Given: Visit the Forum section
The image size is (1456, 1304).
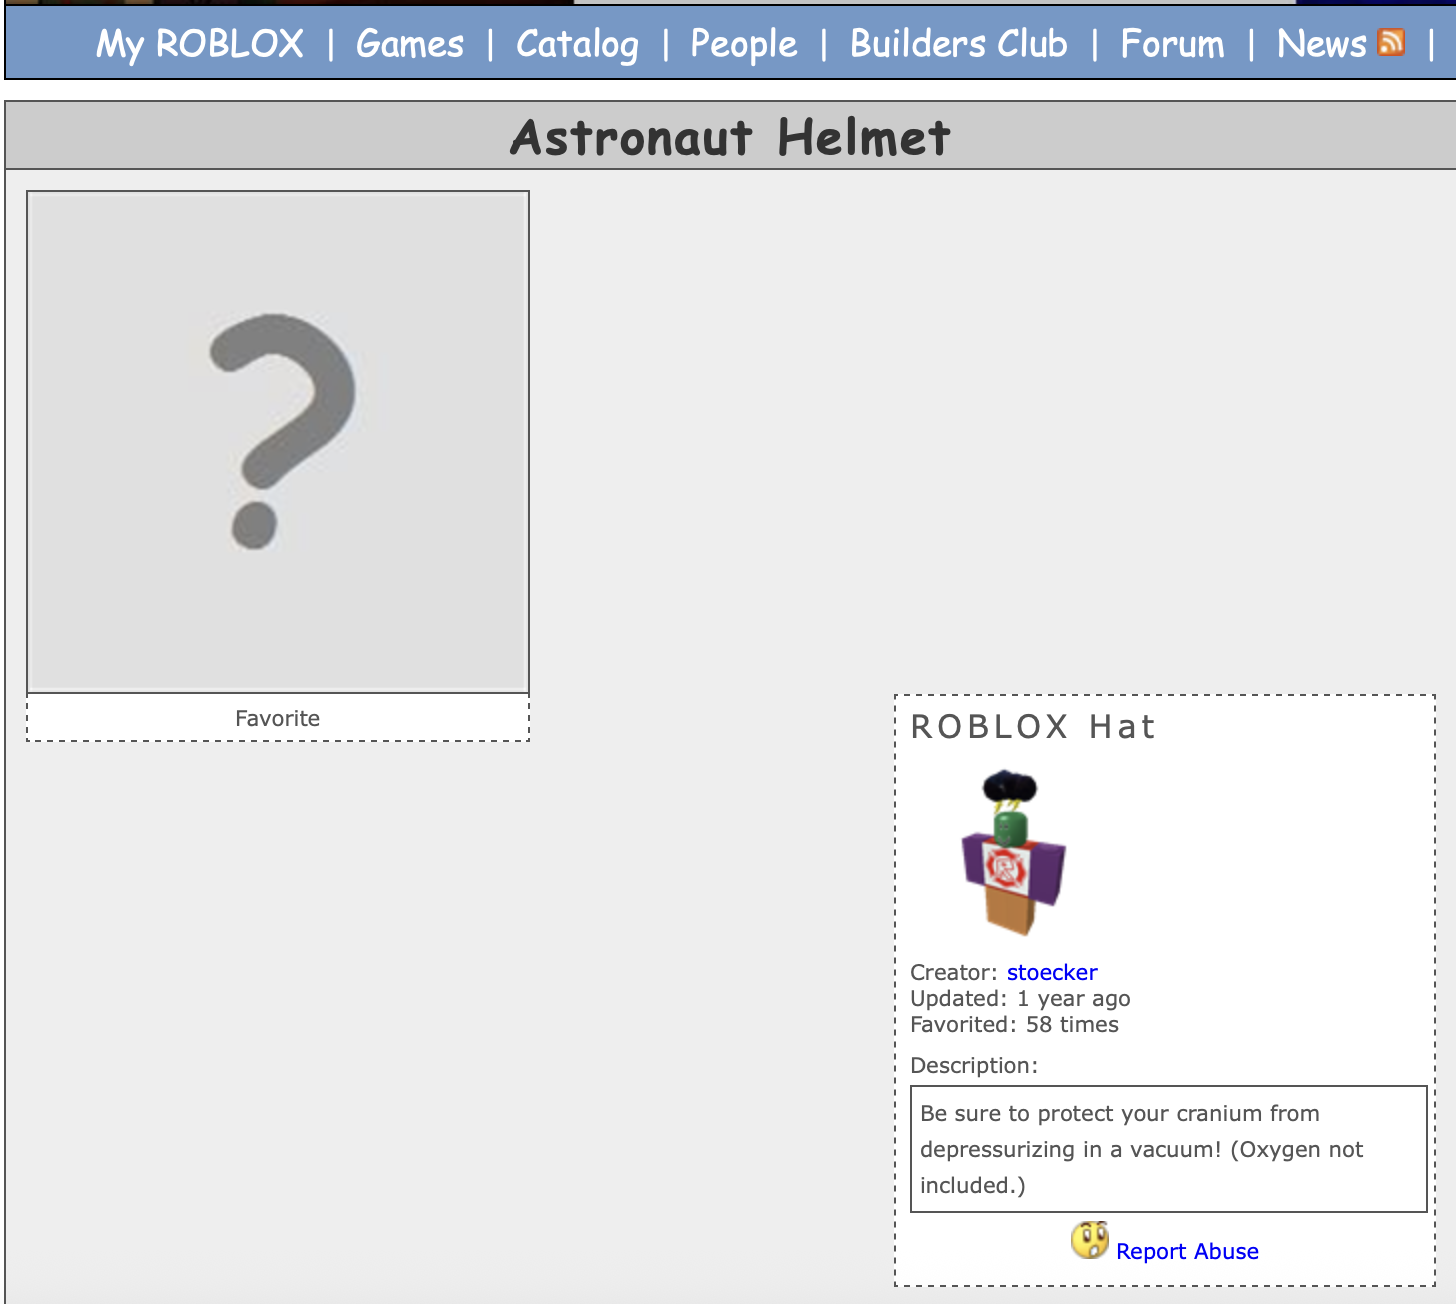Looking at the screenshot, I should tap(1172, 44).
